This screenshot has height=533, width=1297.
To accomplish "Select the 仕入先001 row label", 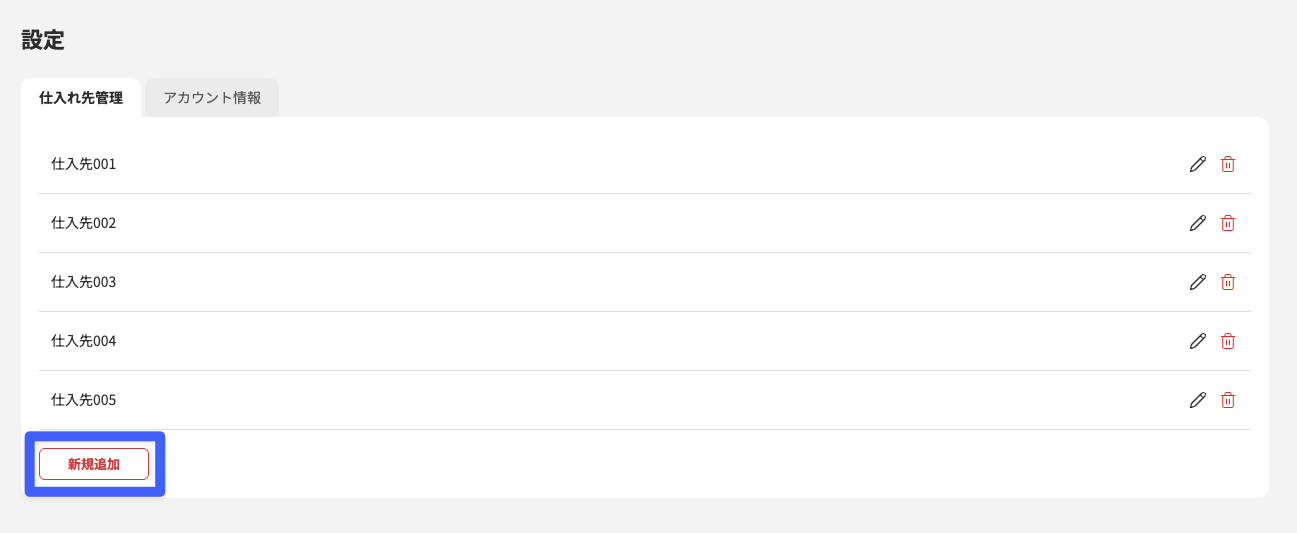I will [84, 164].
